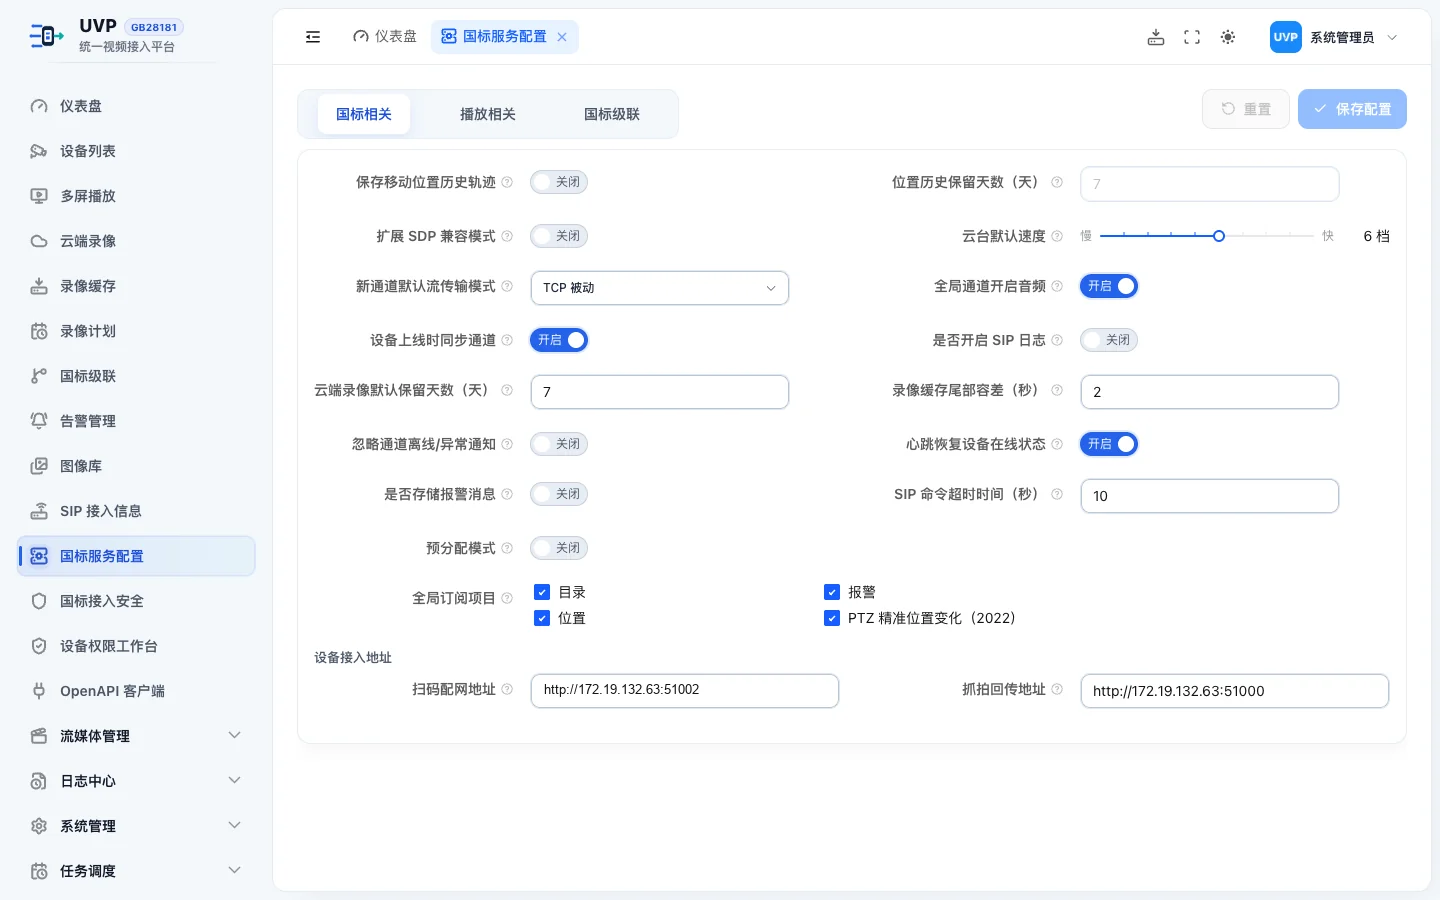Click the SIP 命令超时时间 input field
Screen dimensions: 1440x900
(1210, 496)
